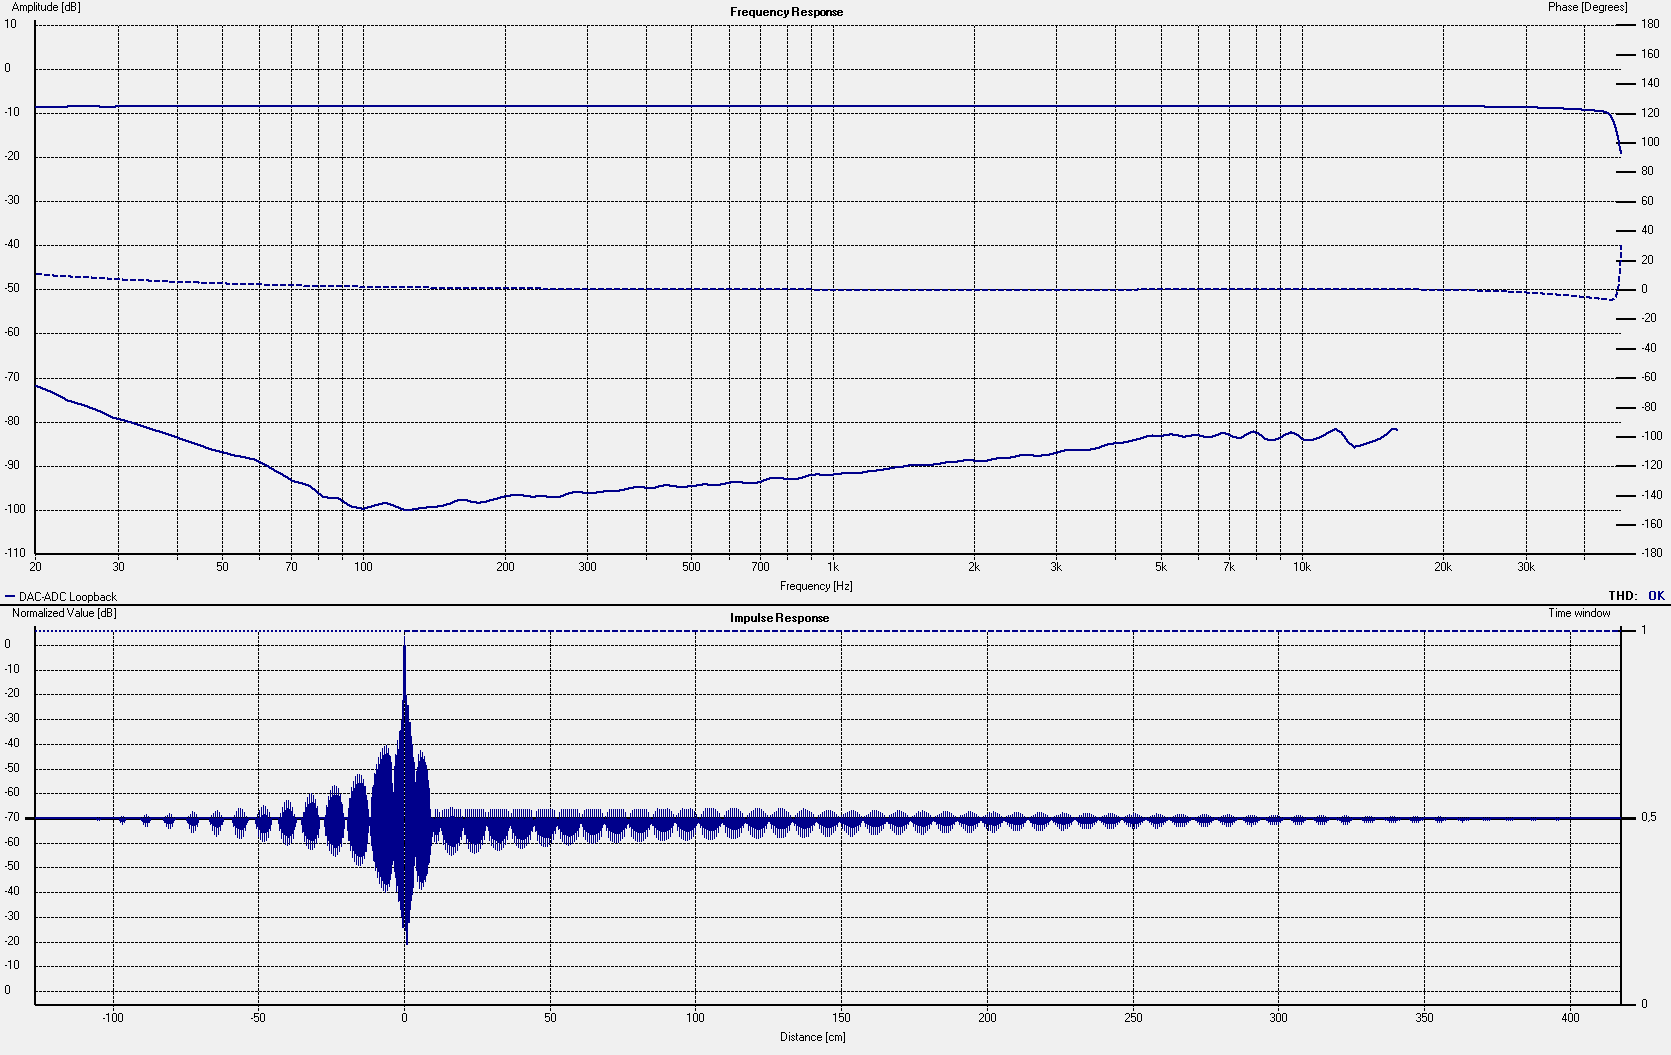Click the -110 tick on the amplitude axis
The image size is (1671, 1055).
pos(15,553)
